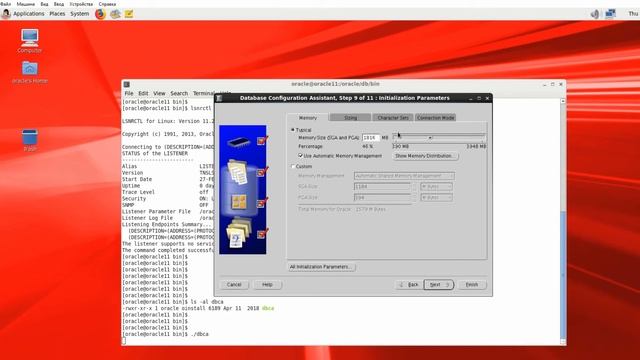Click the documents image in wizard sidebar
This screenshot has width=640, height=360.
[238, 172]
